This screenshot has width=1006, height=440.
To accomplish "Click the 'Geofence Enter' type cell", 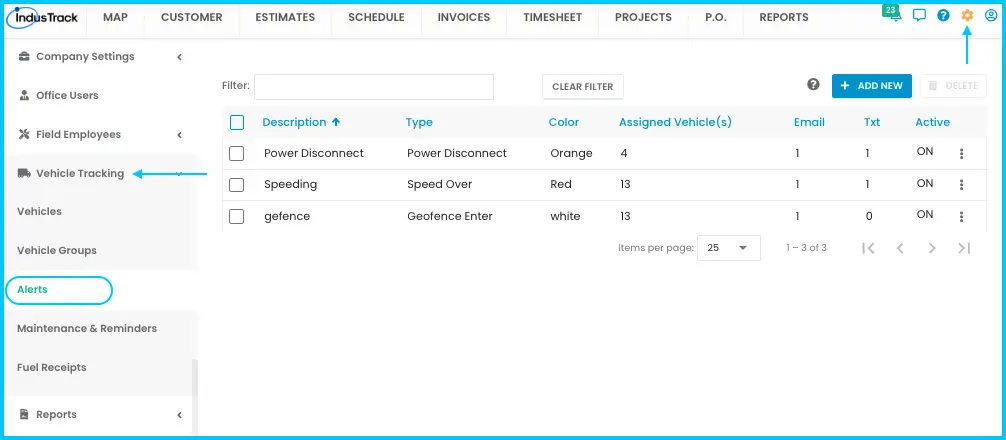I will (450, 217).
